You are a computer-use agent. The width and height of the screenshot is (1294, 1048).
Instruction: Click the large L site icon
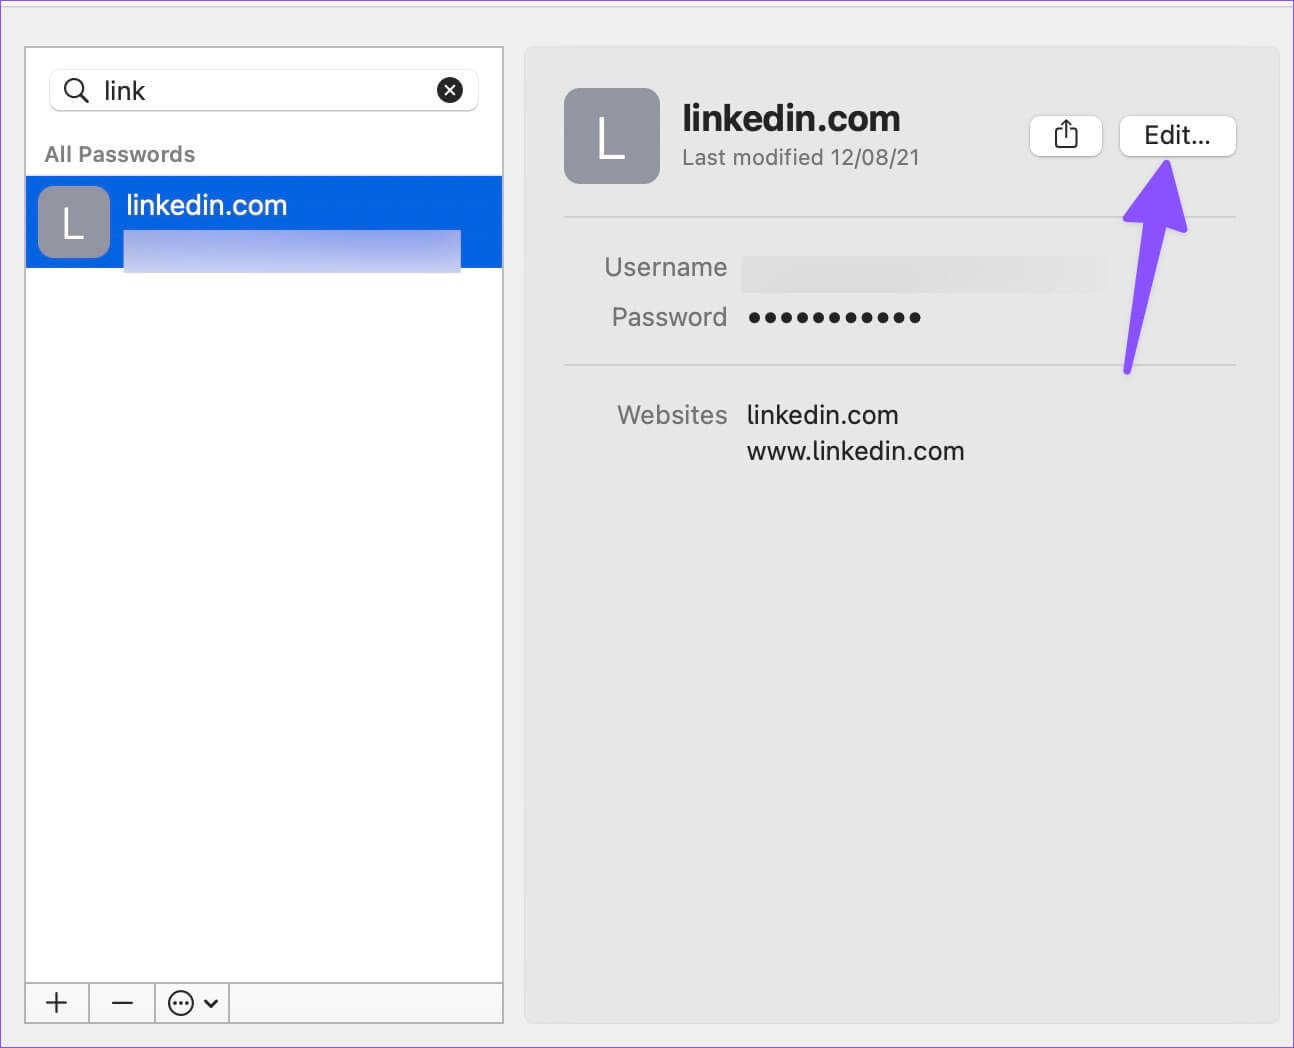pos(612,136)
